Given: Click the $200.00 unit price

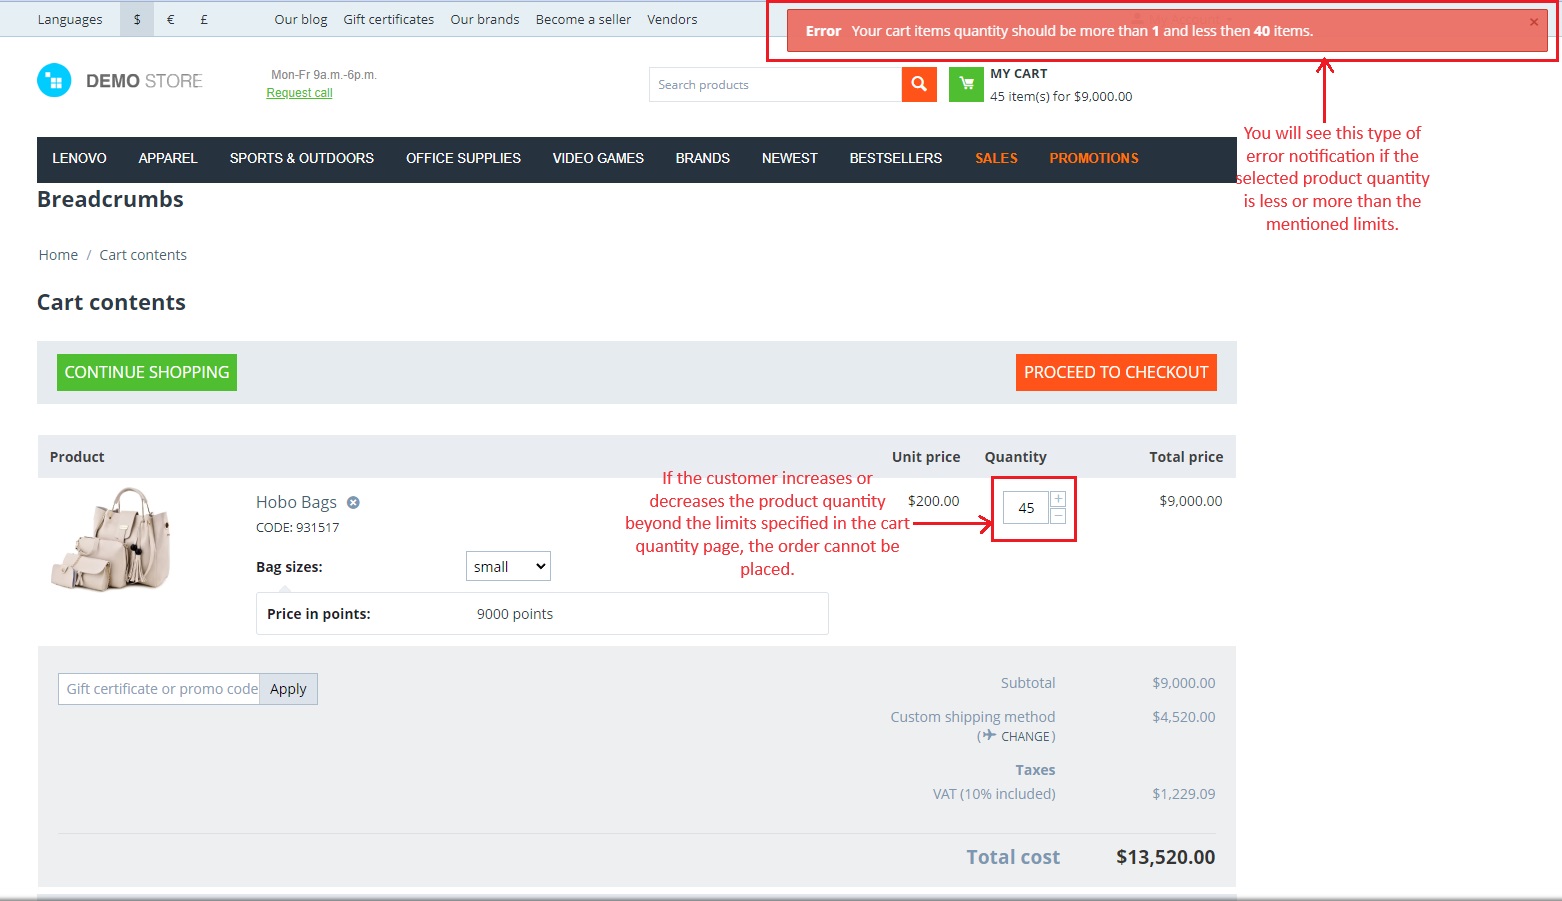Looking at the screenshot, I should pyautogui.click(x=933, y=501).
